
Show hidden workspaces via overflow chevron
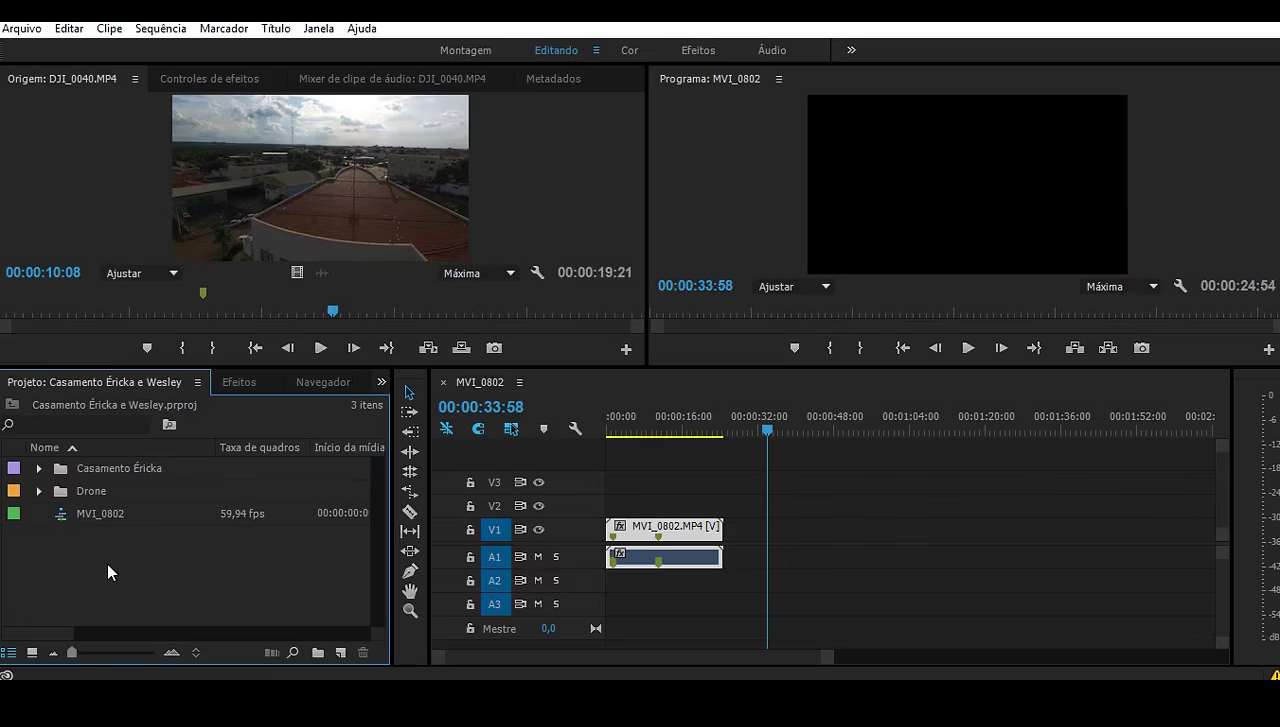851,50
